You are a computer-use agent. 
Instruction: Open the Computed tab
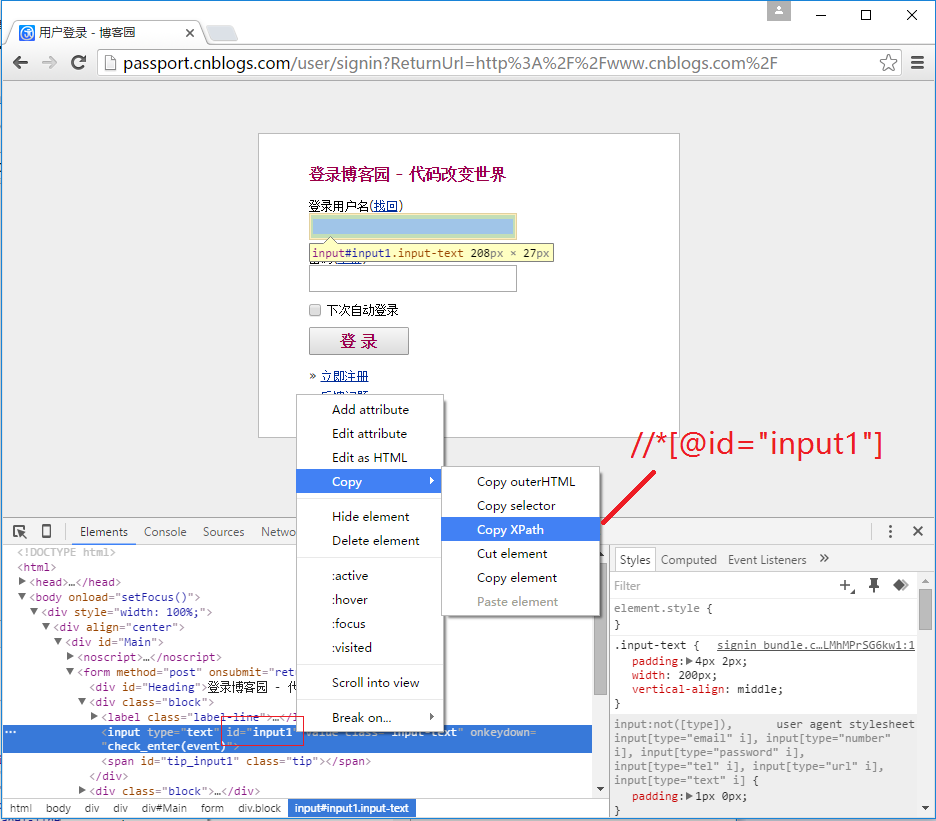688,560
